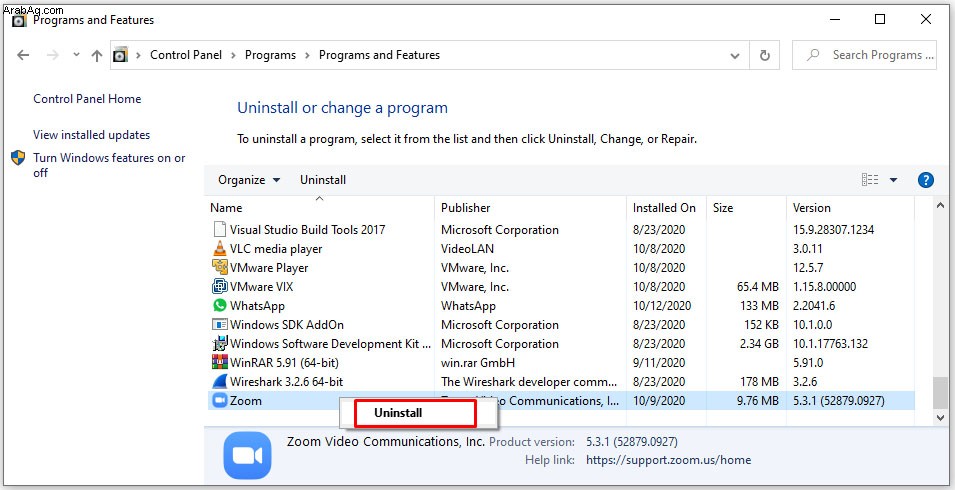Click the 2.34 GB size value
Screen dimensions: 955x490
[759, 343]
